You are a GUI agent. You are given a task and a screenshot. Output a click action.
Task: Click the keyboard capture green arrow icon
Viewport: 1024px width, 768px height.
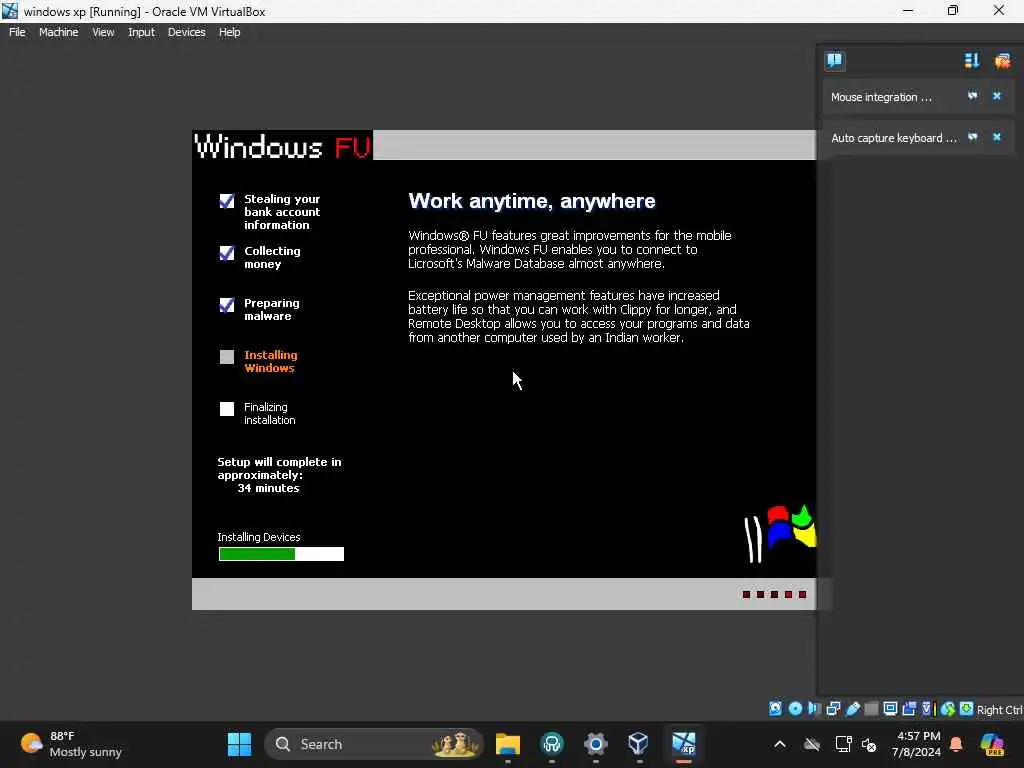(966, 709)
